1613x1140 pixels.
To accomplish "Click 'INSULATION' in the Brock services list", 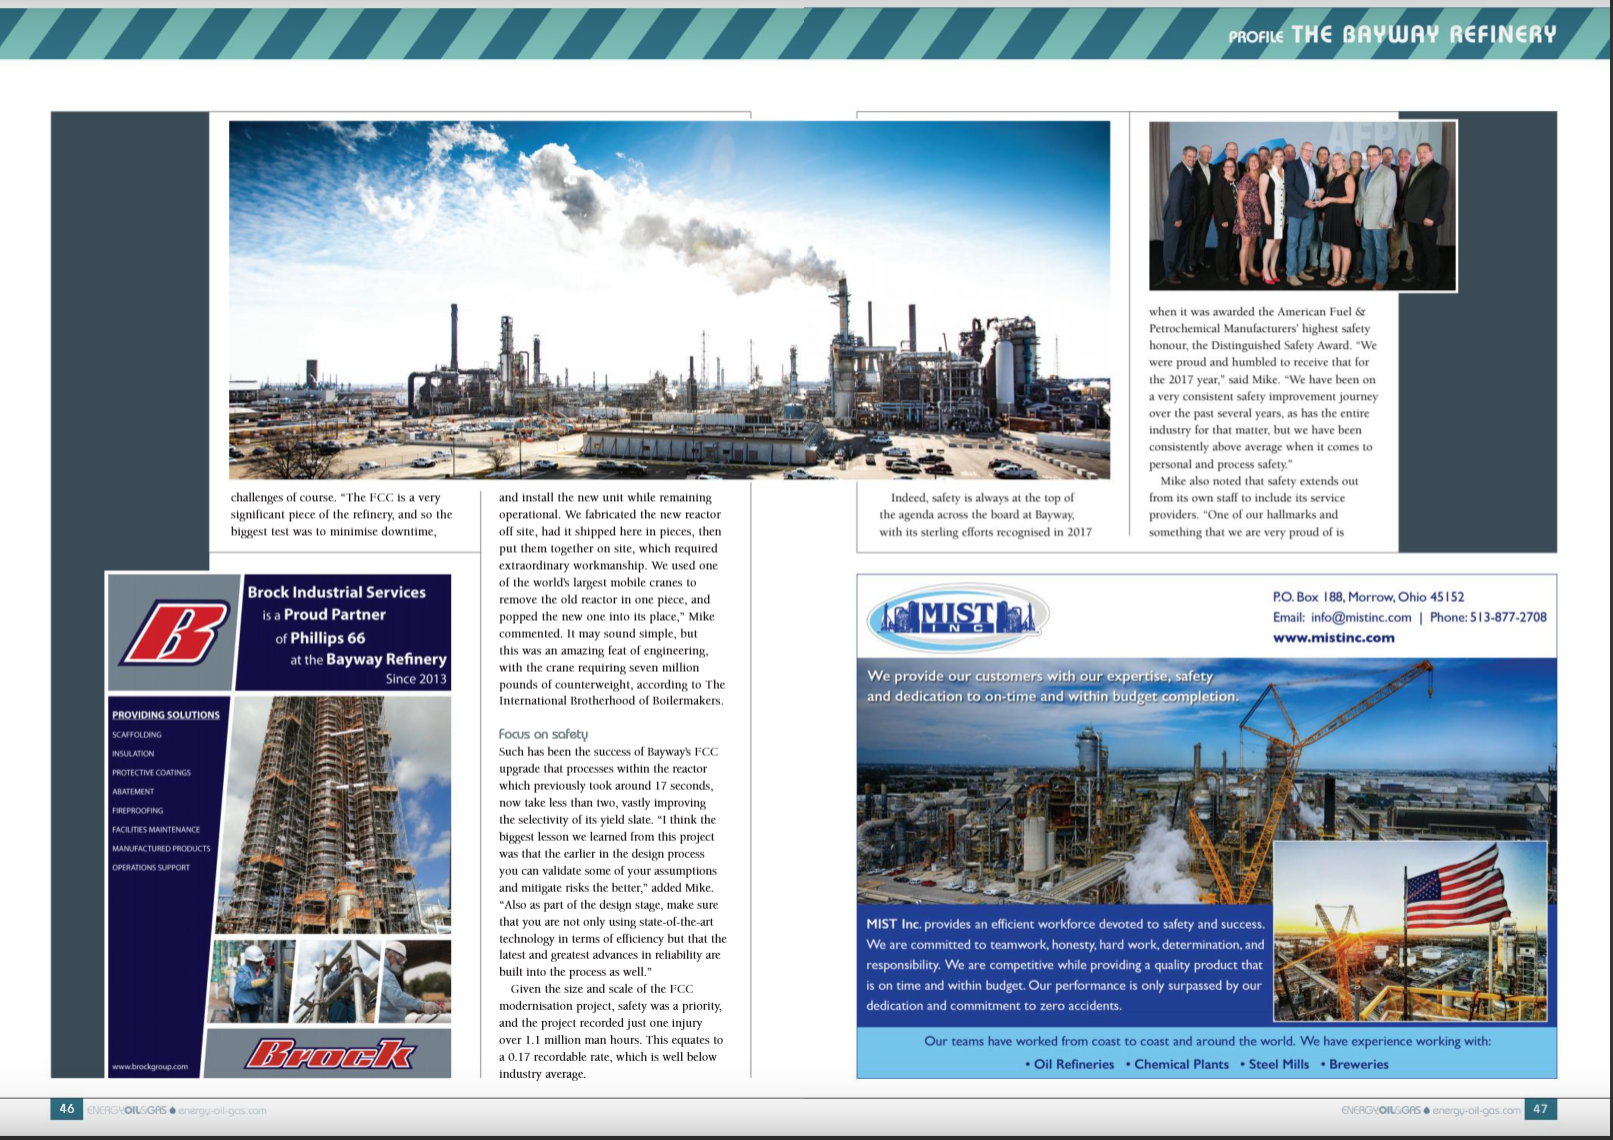I will (x=133, y=754).
